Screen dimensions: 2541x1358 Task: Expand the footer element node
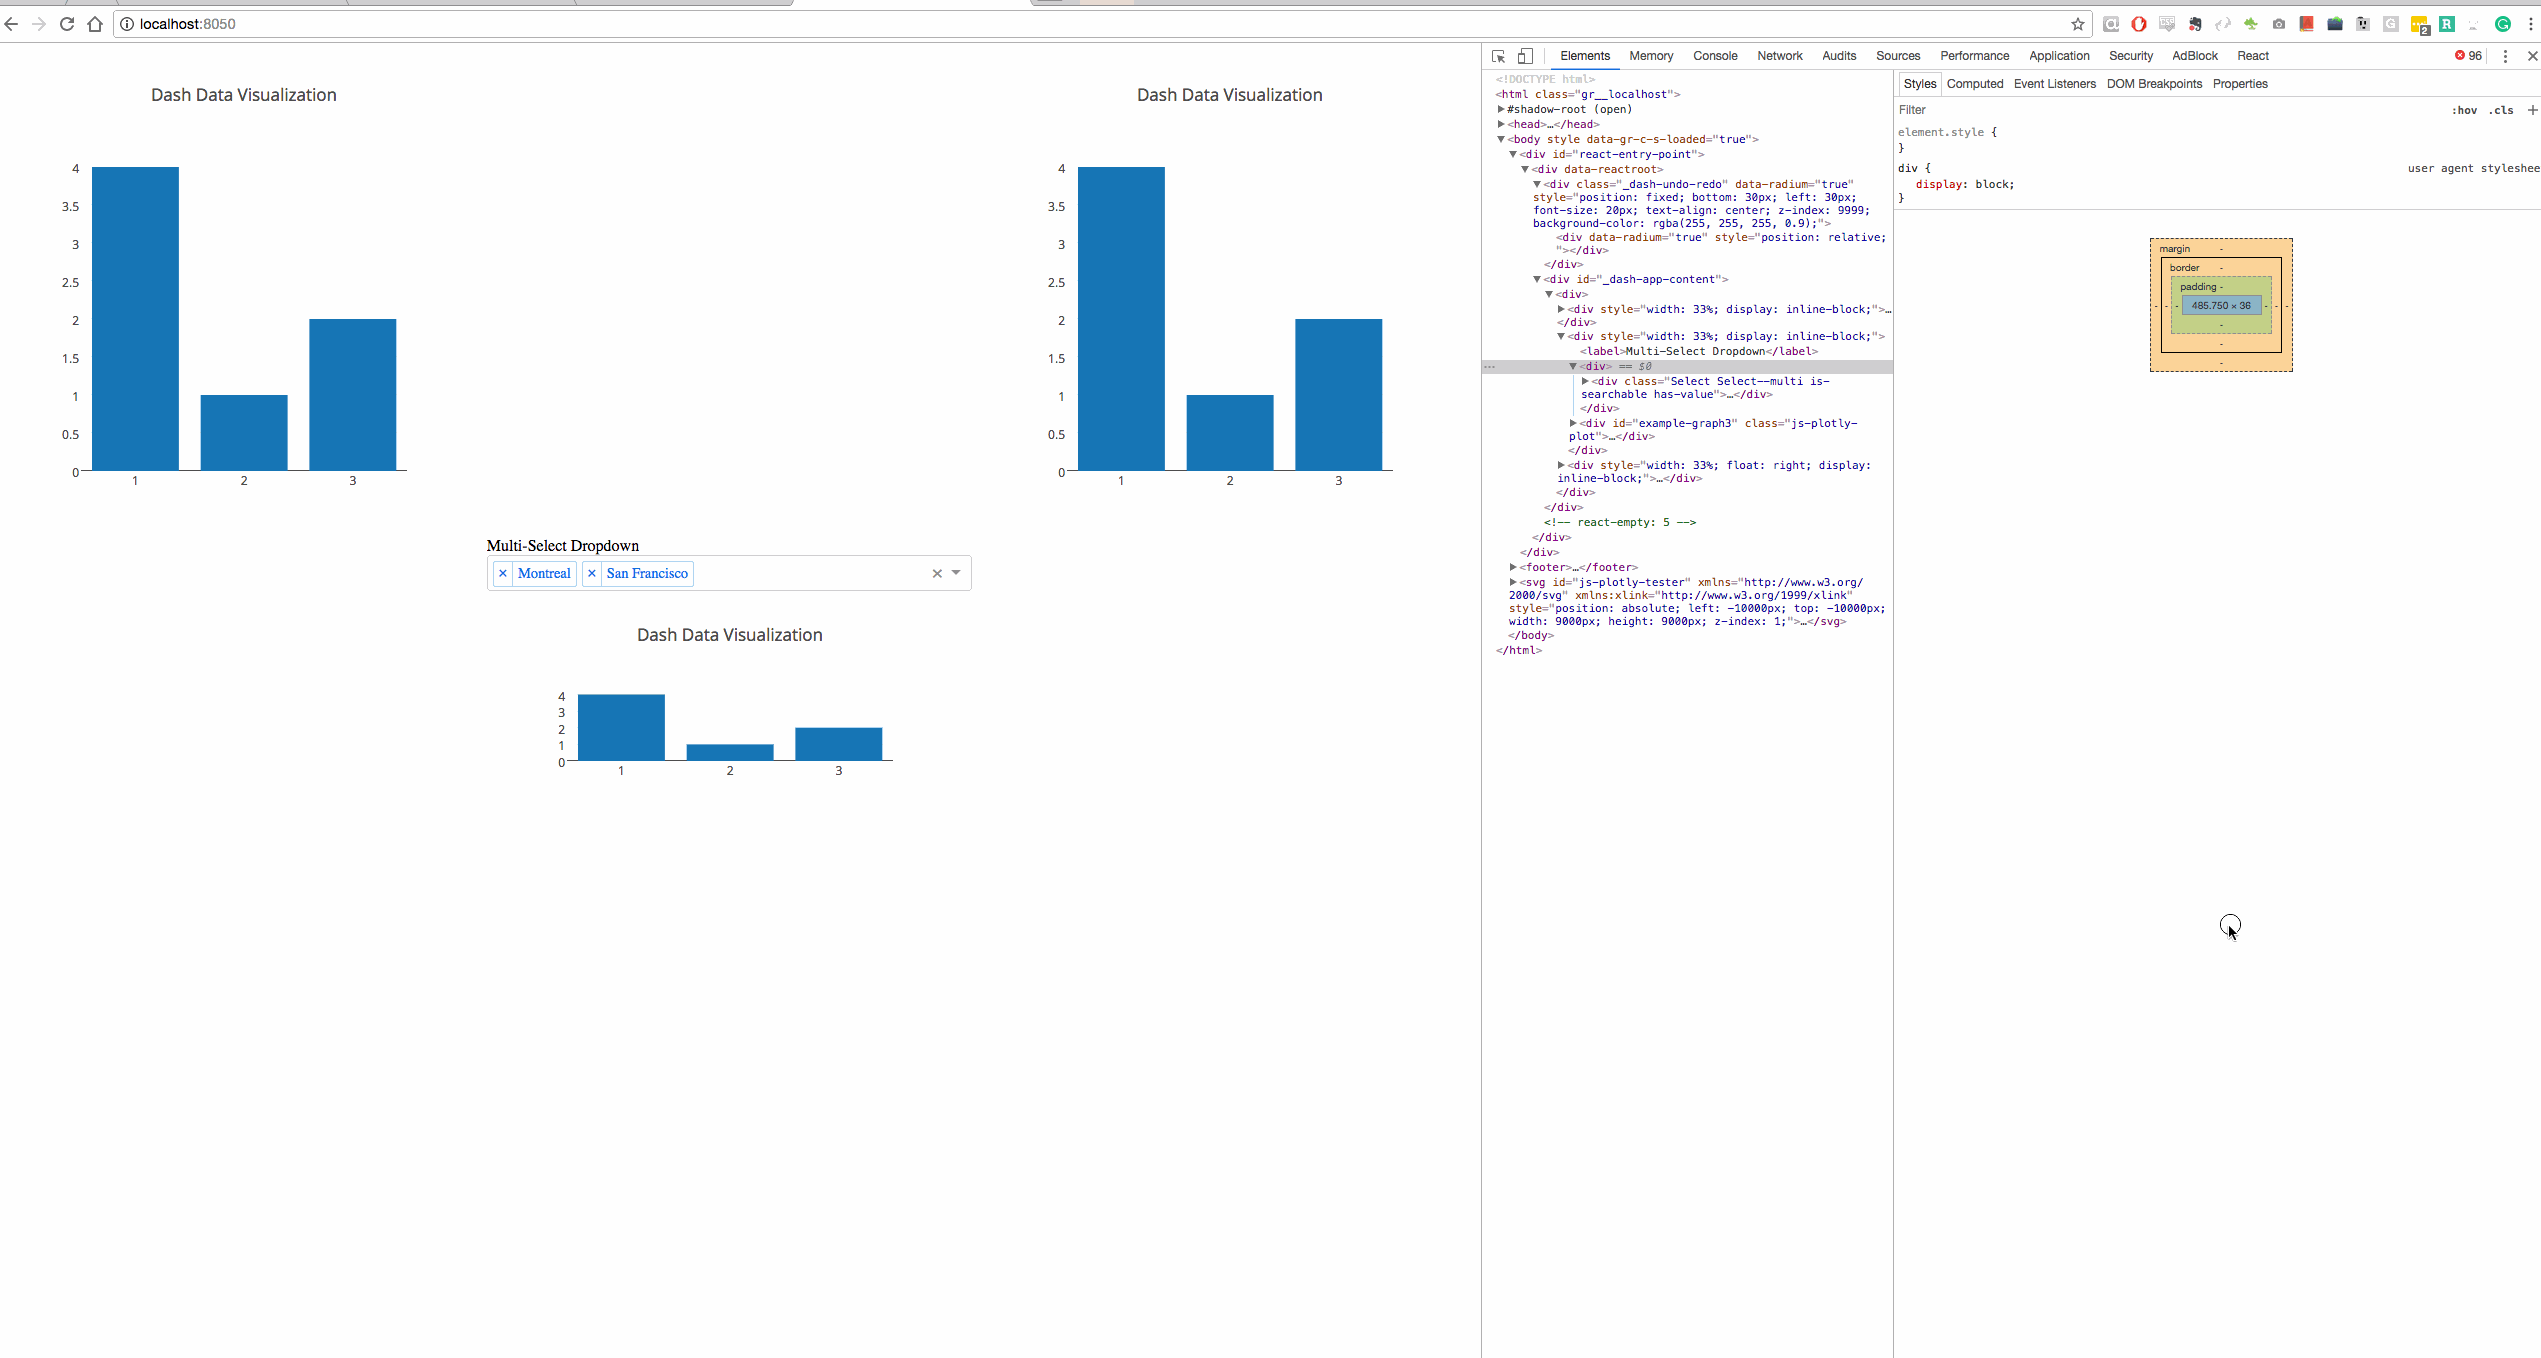coord(1513,567)
